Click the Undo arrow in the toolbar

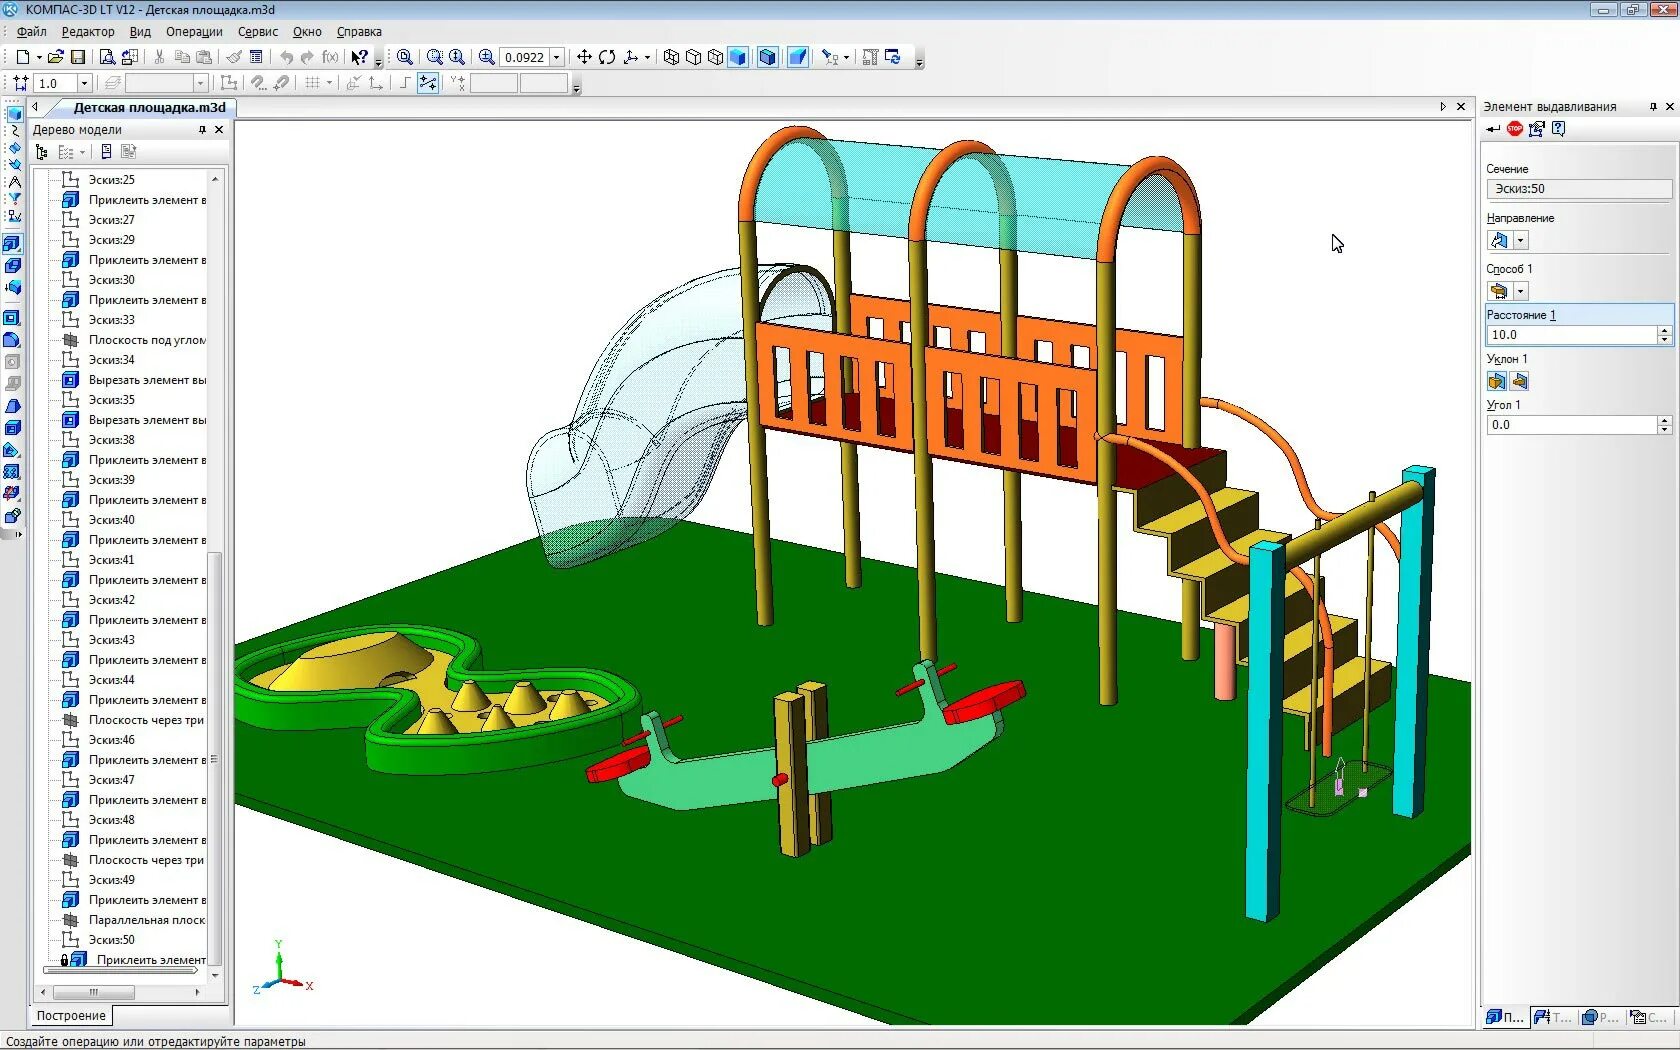click(287, 57)
